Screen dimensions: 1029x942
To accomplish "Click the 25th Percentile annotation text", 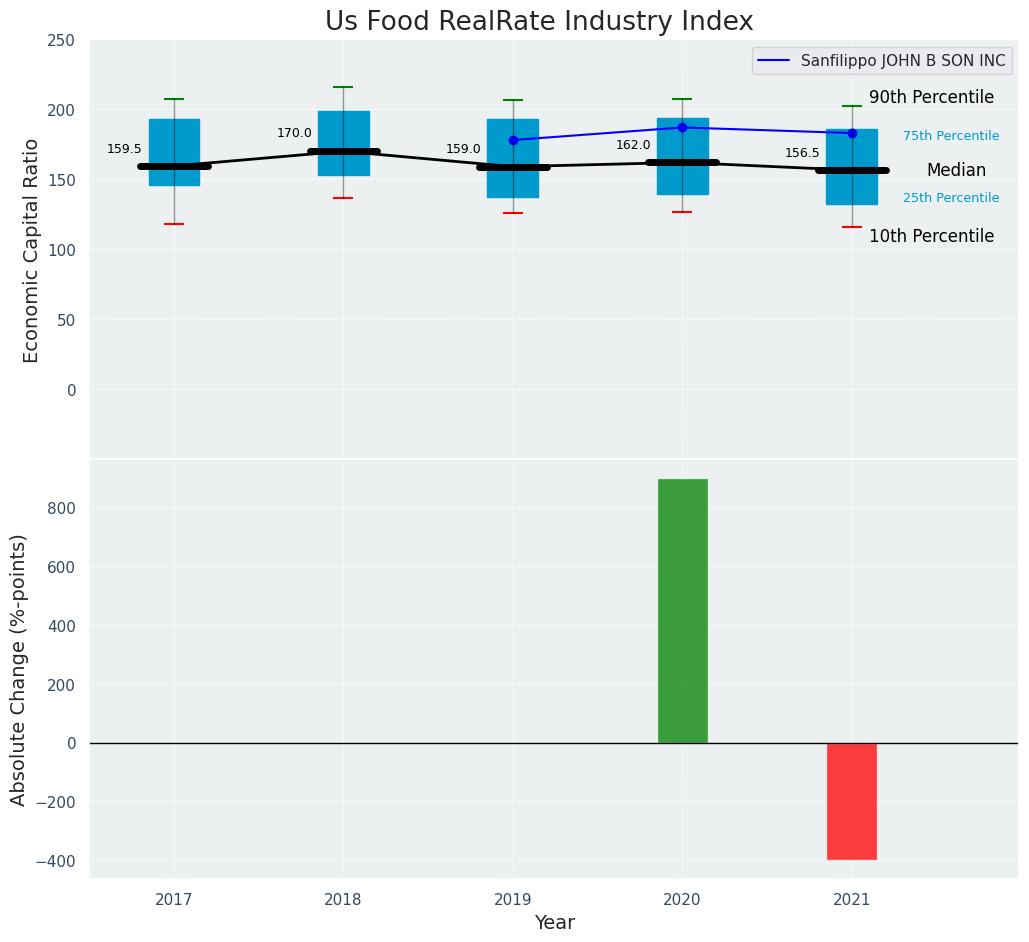I will click(950, 198).
